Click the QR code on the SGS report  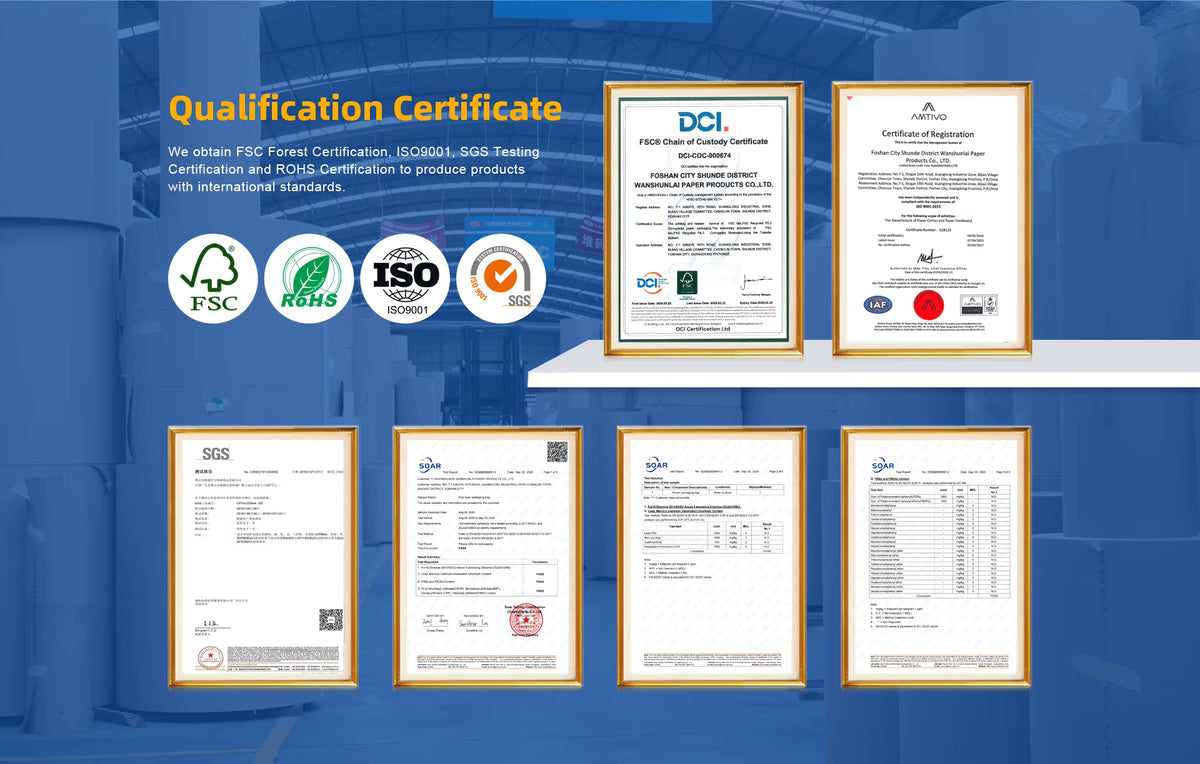(x=331, y=620)
